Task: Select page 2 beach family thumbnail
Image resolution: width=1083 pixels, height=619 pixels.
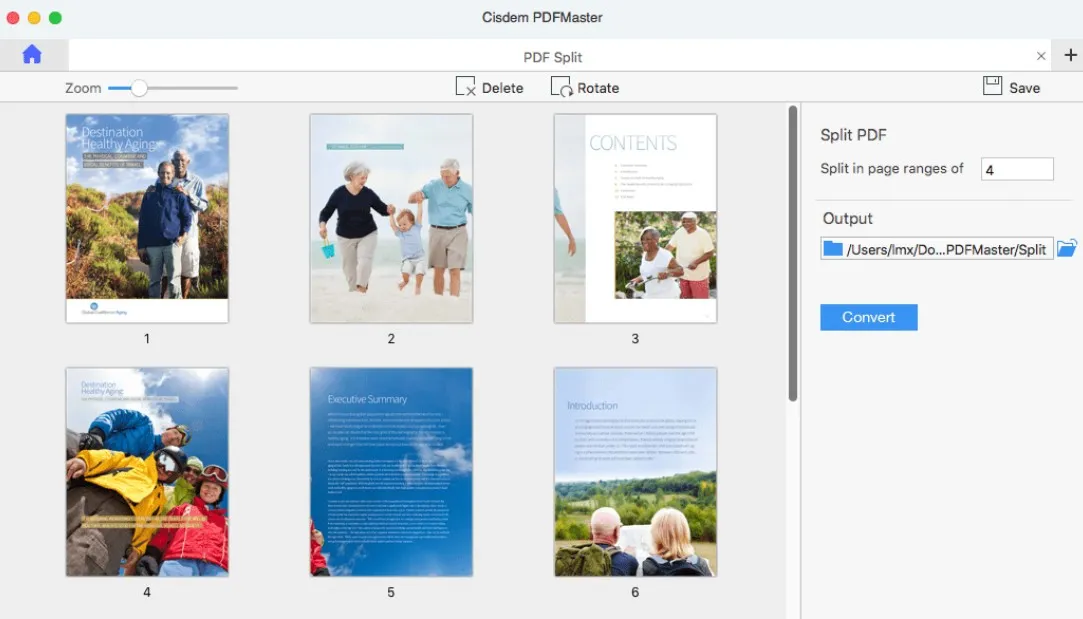Action: (391, 218)
